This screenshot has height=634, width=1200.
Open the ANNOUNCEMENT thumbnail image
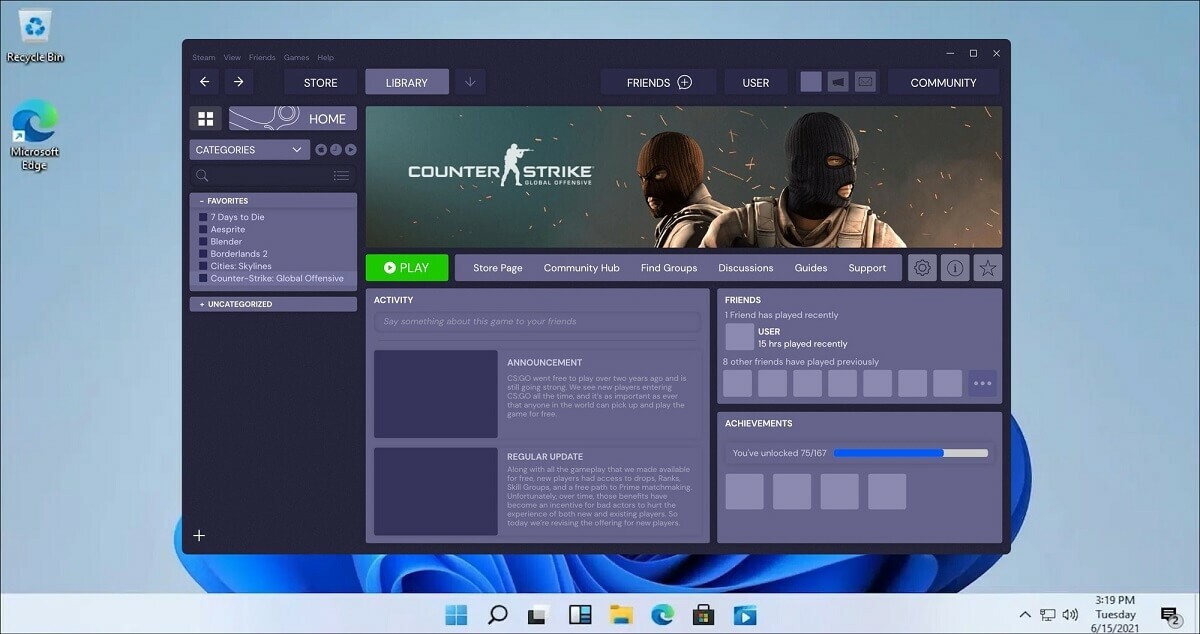[436, 394]
